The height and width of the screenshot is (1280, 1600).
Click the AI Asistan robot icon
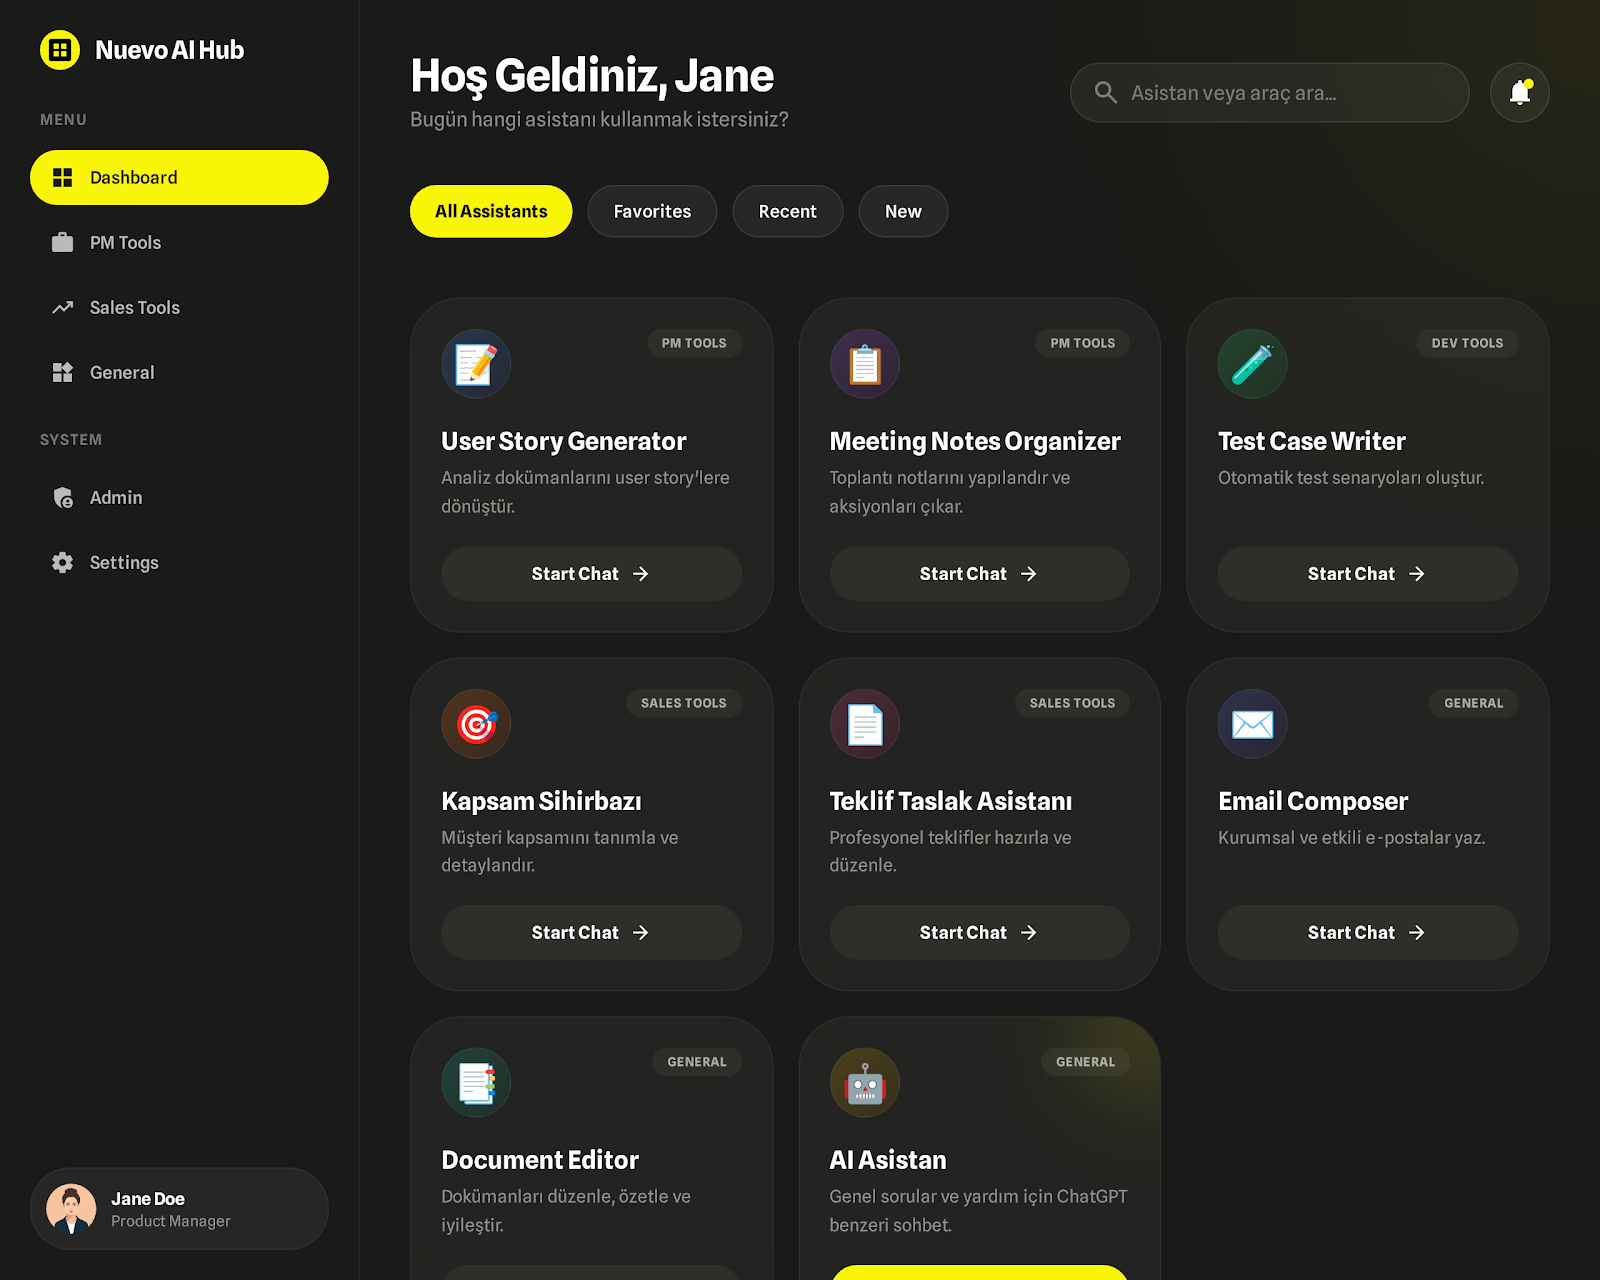click(864, 1083)
